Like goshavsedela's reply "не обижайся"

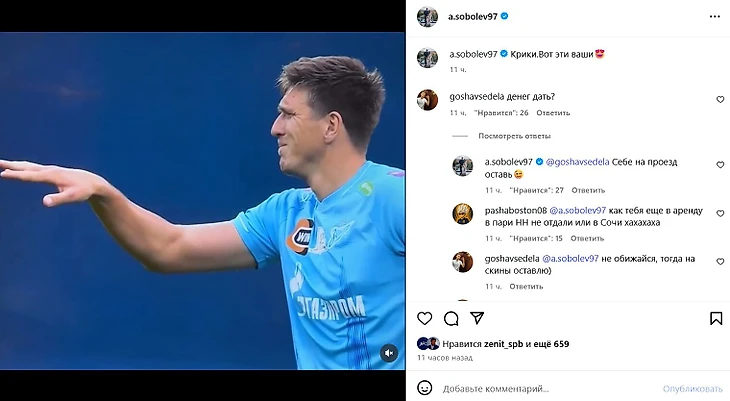coord(720,262)
